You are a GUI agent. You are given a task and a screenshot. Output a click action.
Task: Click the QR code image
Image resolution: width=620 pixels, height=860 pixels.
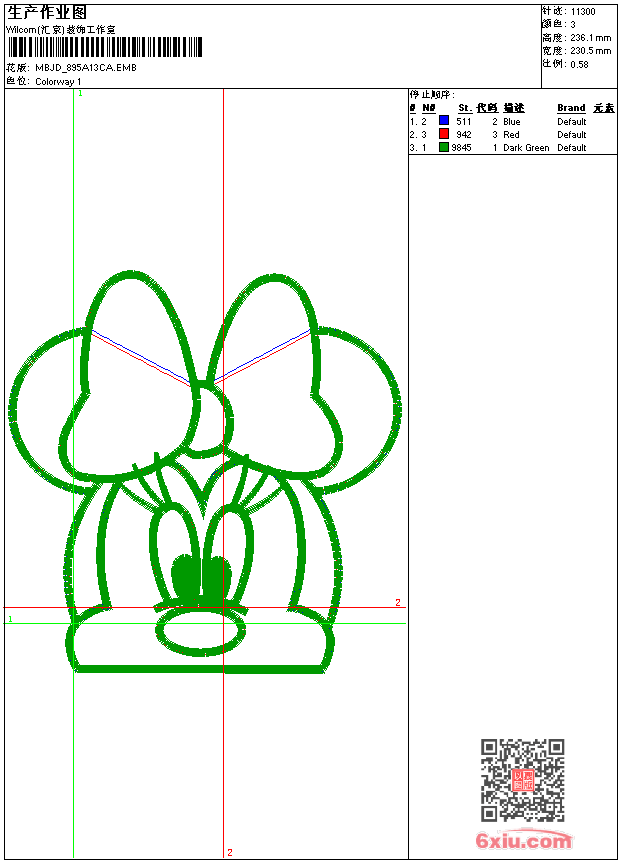tap(523, 780)
